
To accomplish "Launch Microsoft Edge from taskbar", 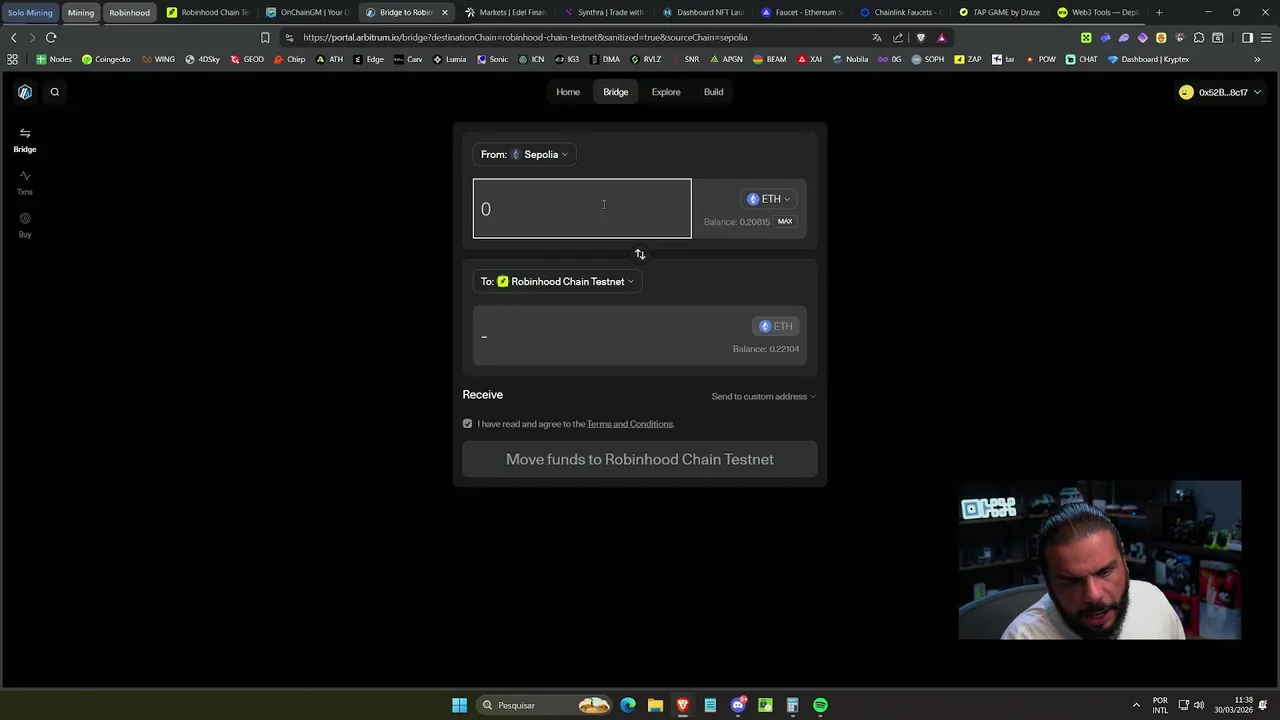I will tap(628, 705).
